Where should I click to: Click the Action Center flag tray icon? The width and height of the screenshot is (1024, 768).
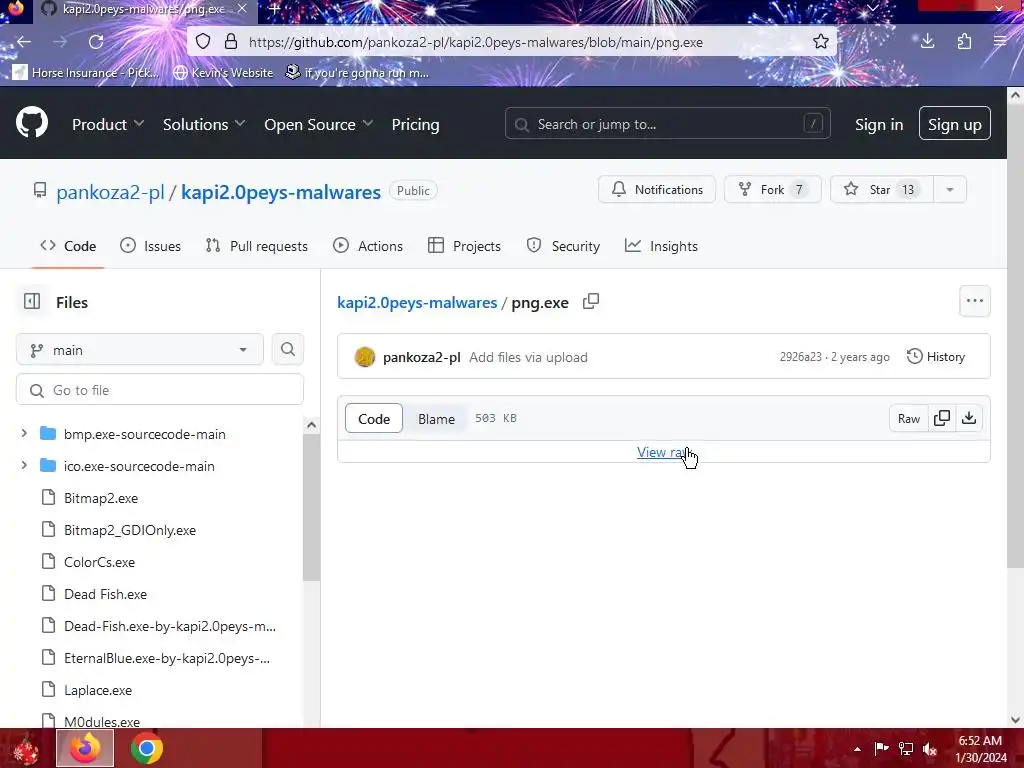pos(881,748)
